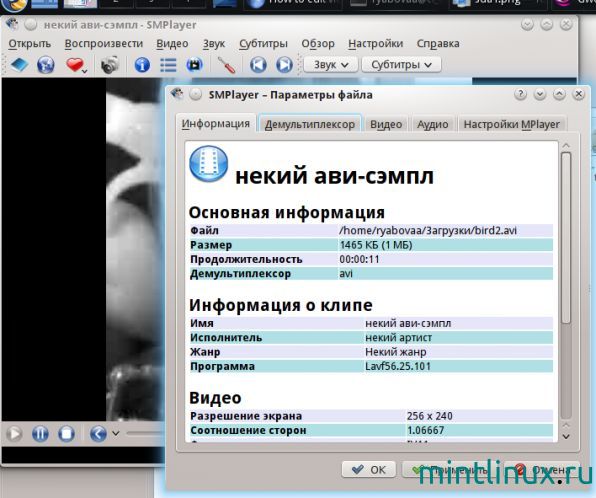
Task: Switch to the Демультиплексор tab
Action: [x=310, y=124]
